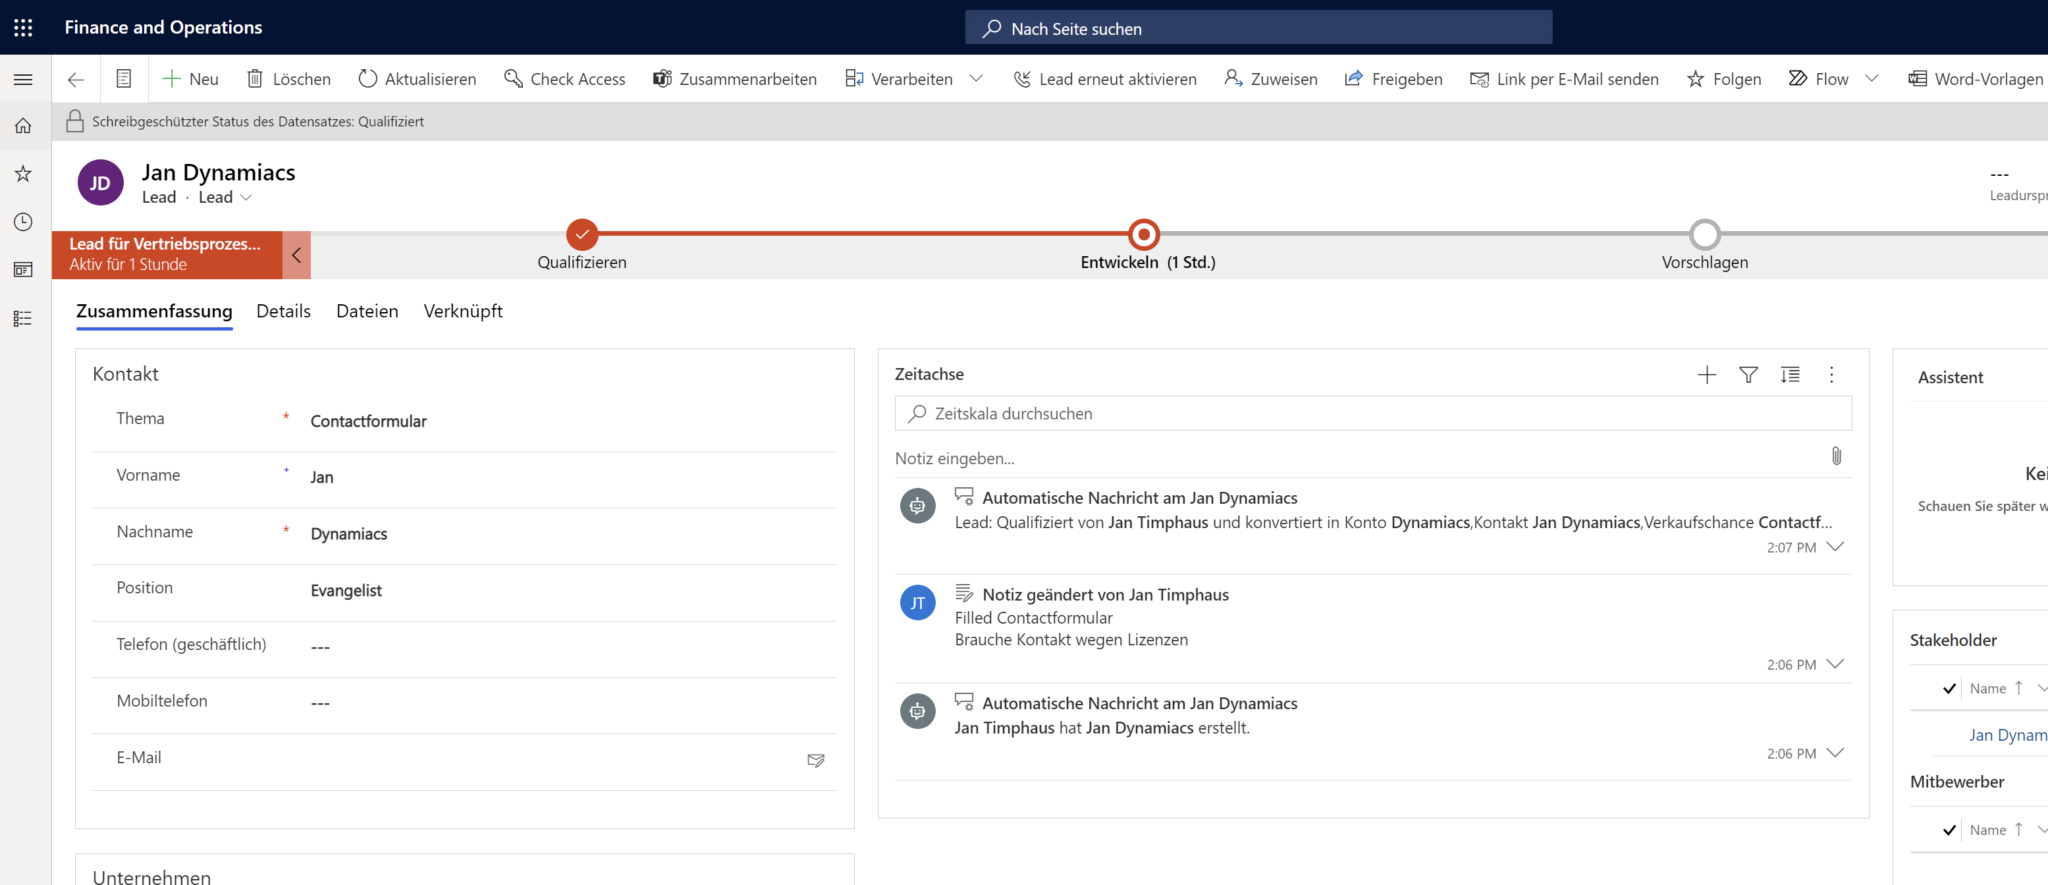Viewport: 2048px width, 885px height.
Task: Collapse the business process flow panel
Action: click(x=296, y=255)
